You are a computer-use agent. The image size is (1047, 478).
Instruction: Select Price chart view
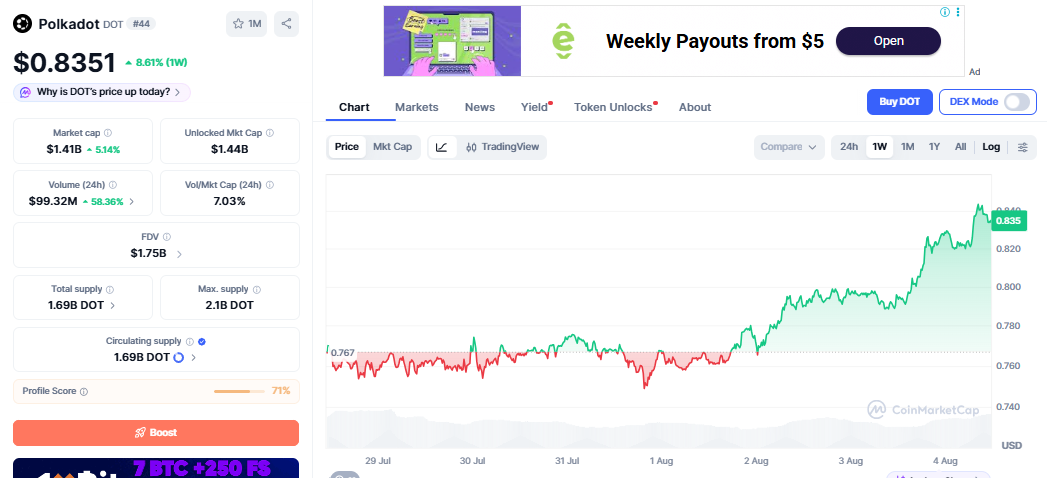tap(347, 147)
